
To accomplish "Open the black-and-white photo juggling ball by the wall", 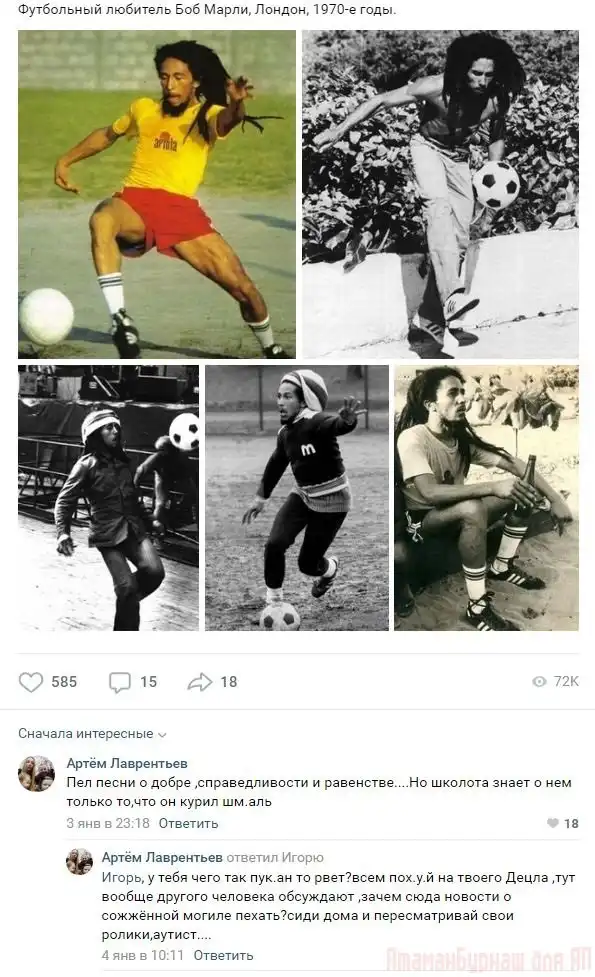I will pyautogui.click(x=440, y=194).
